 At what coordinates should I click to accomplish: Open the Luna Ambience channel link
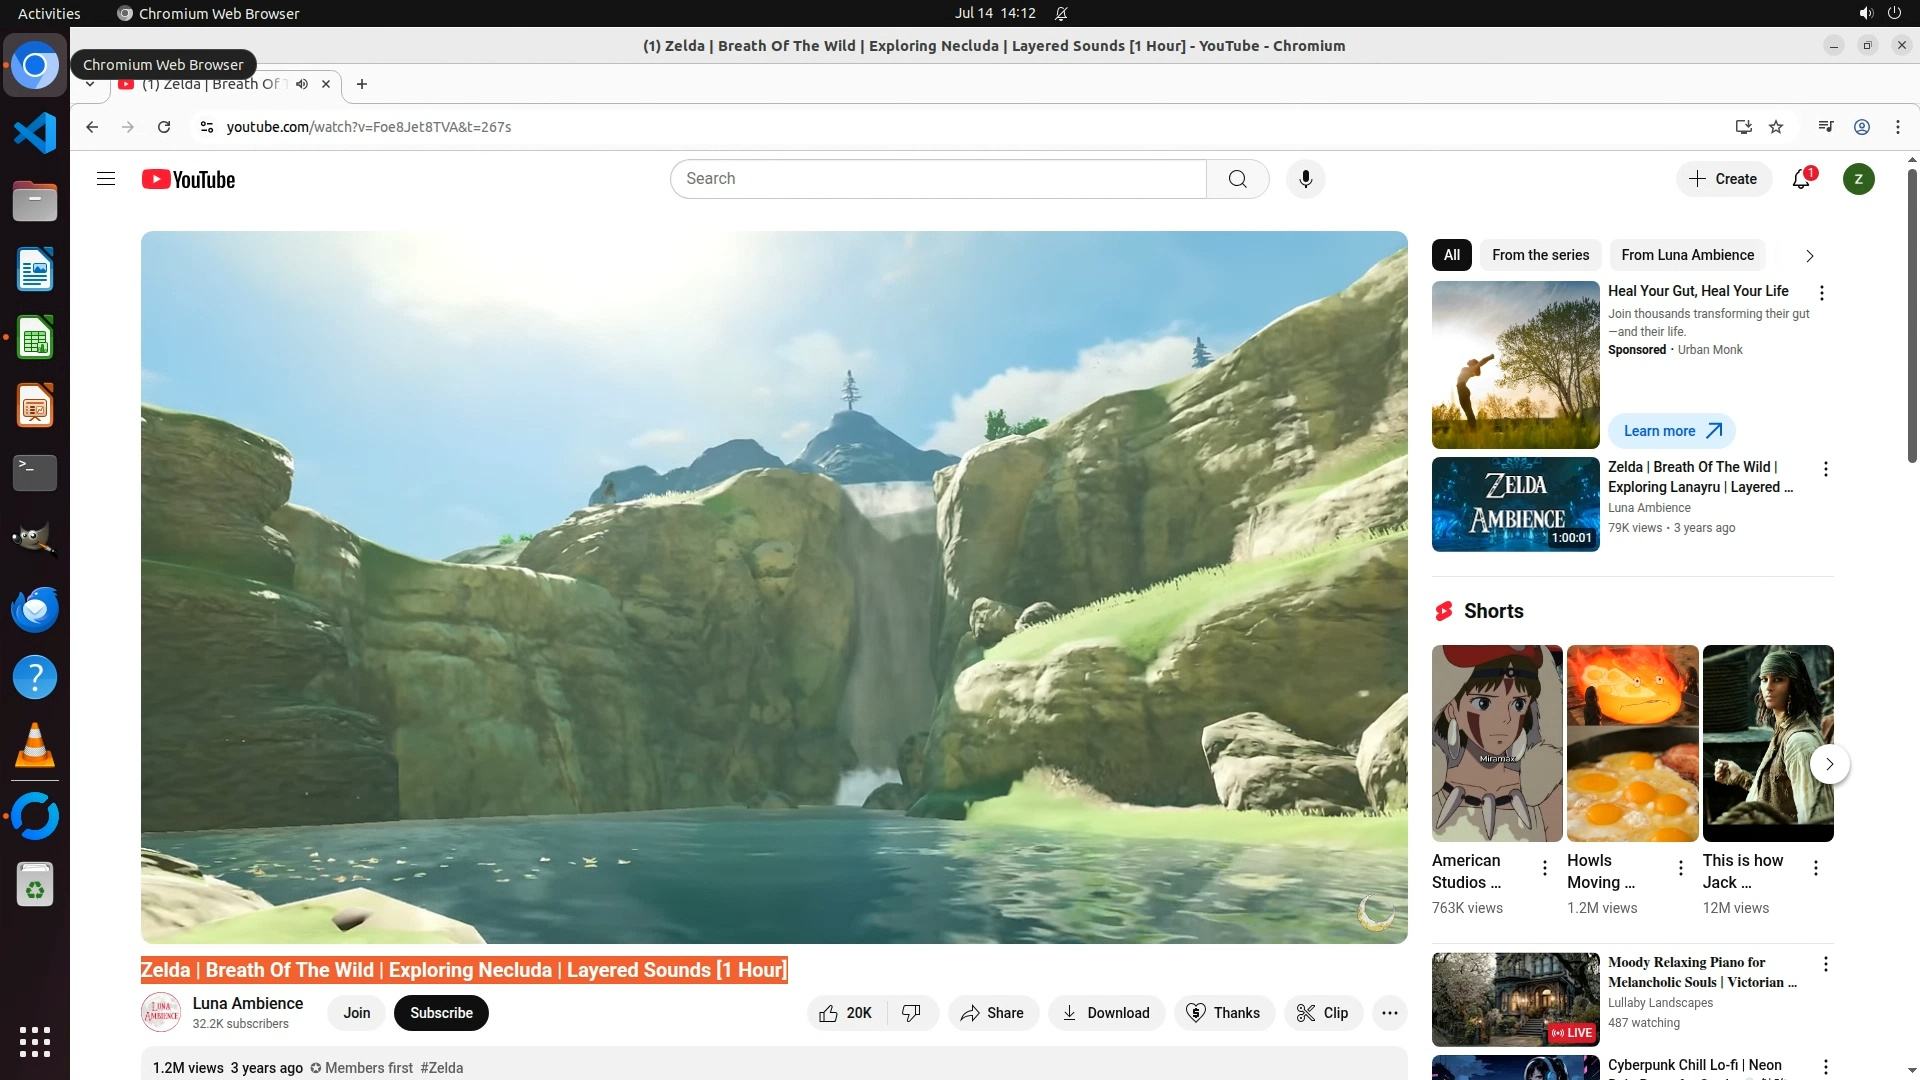pos(247,1003)
